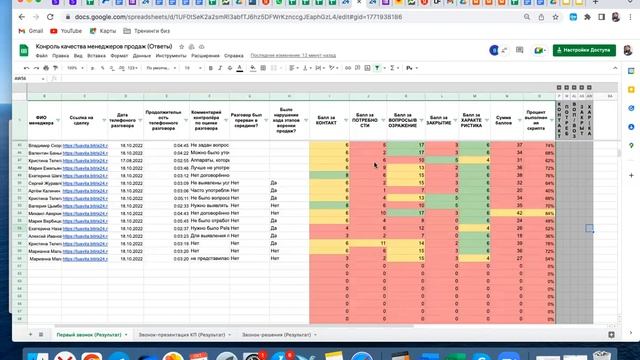Insert comment from the toolbar
This screenshot has height=360, width=640.
point(358,68)
